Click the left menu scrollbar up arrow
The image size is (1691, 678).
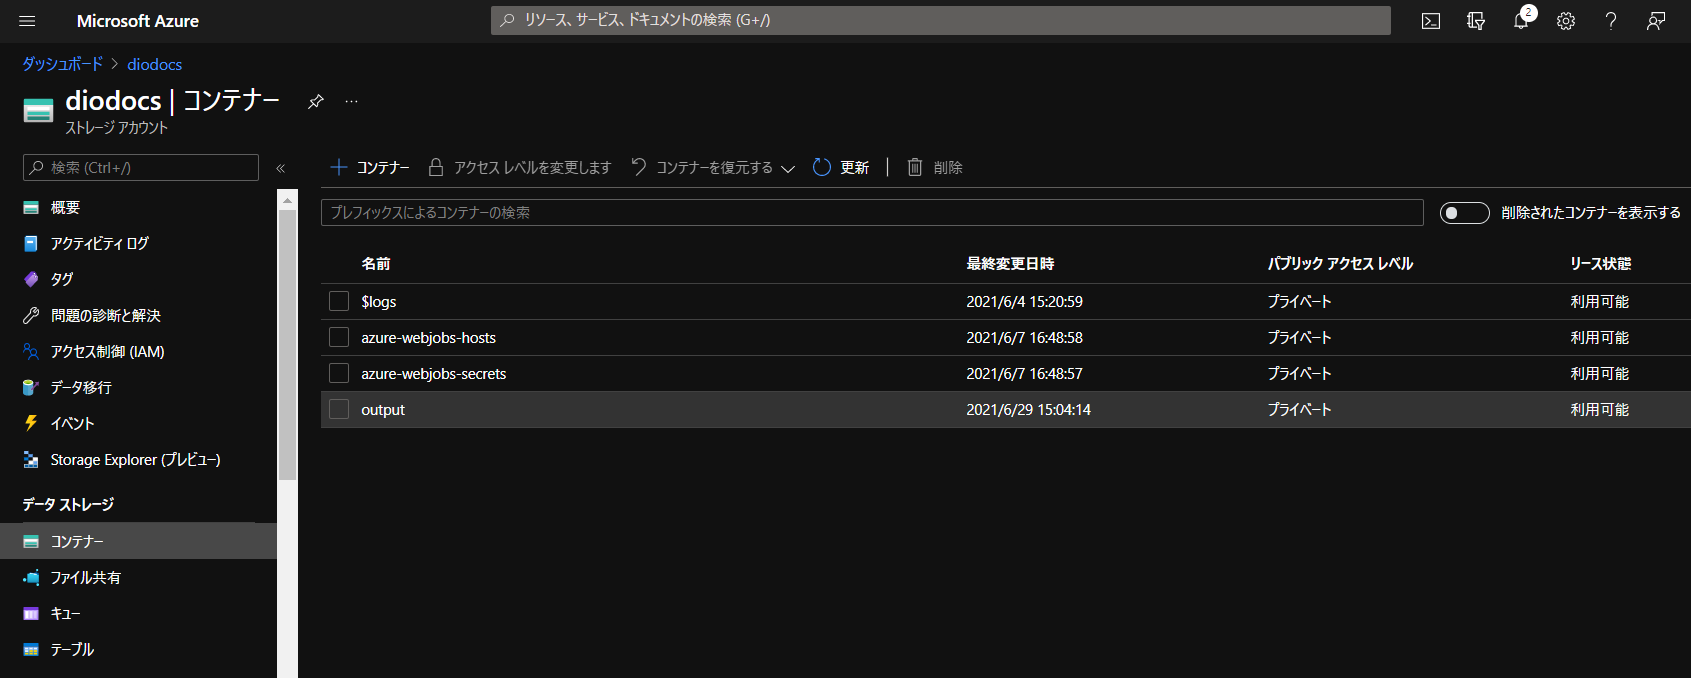point(288,200)
